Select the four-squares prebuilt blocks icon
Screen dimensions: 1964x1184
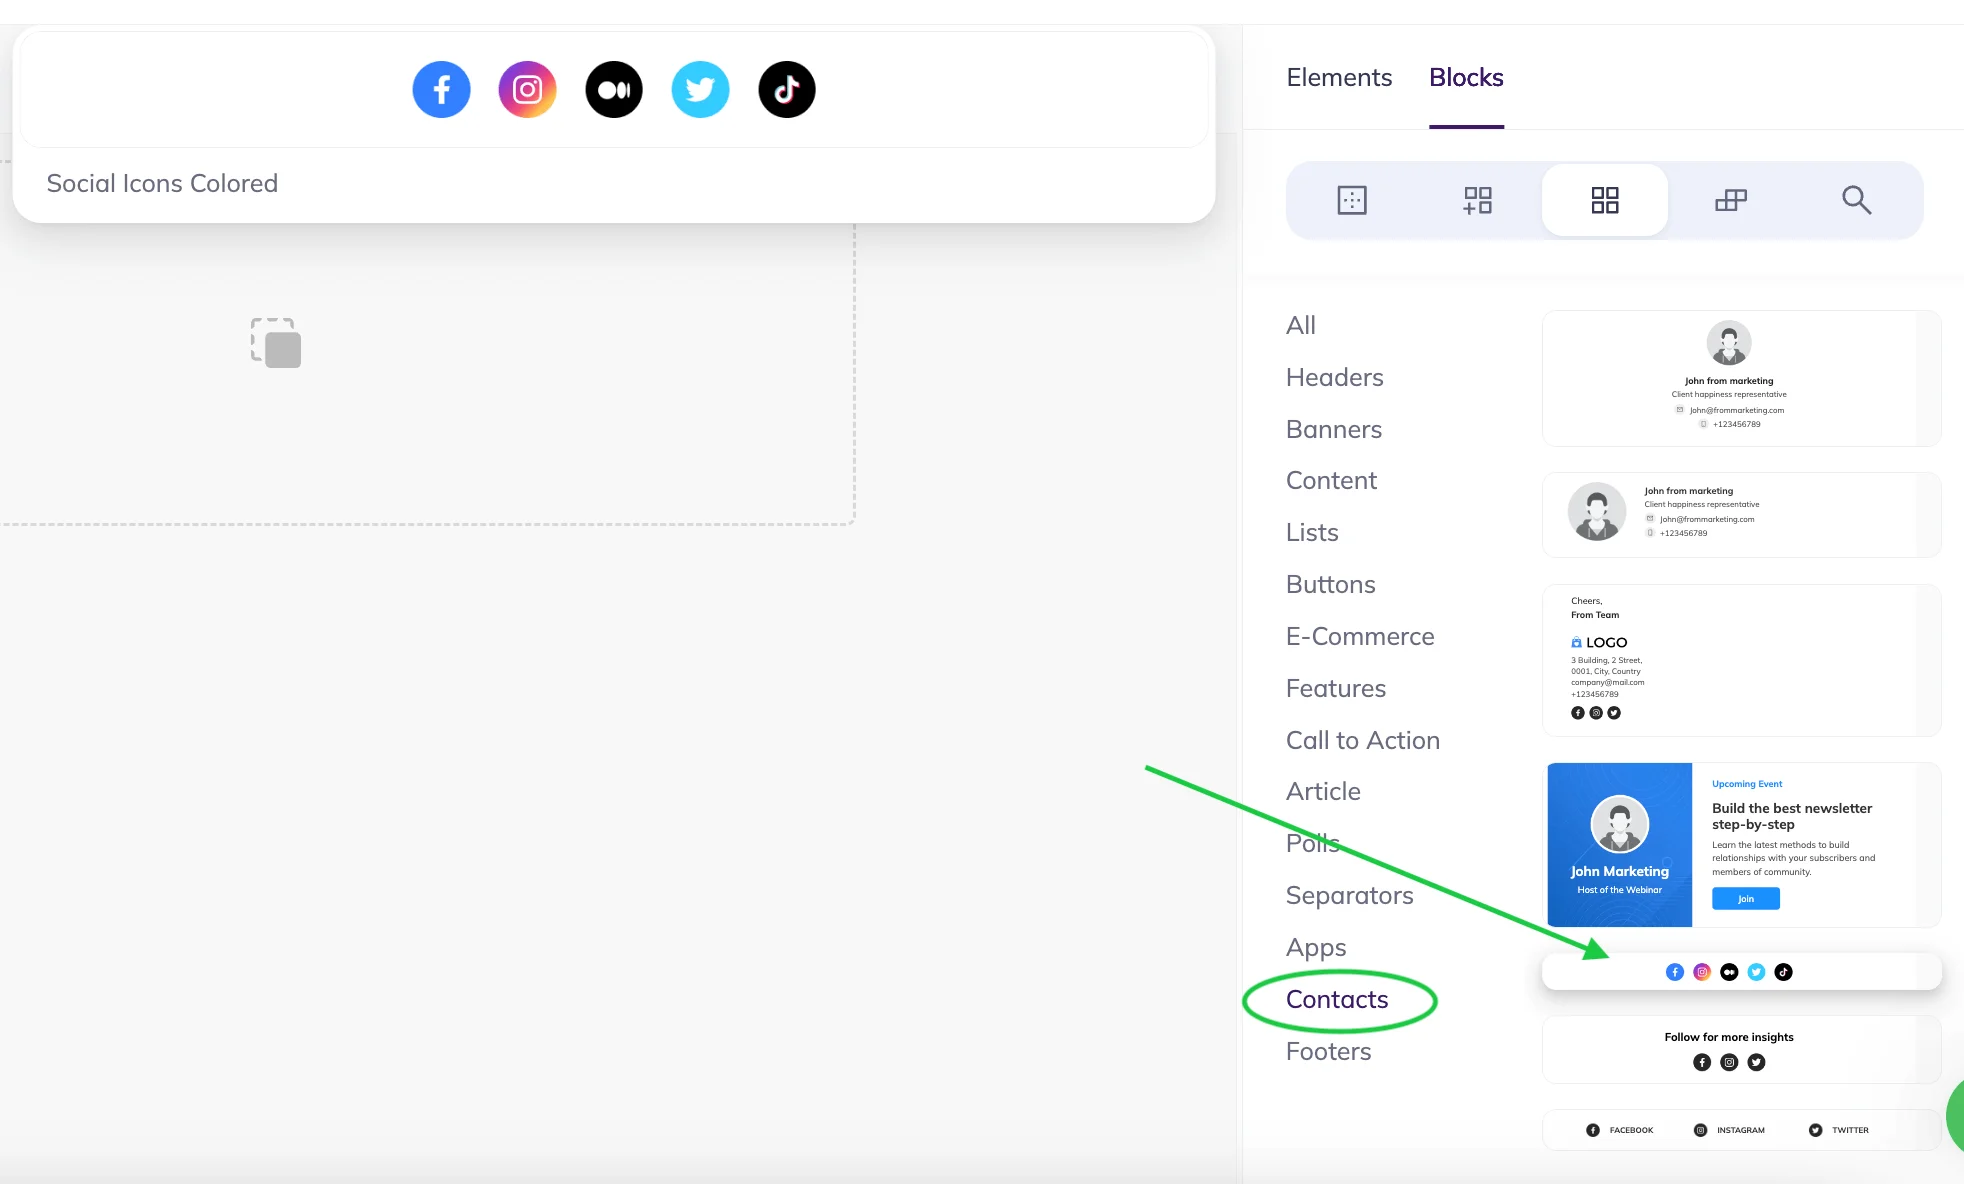(1605, 200)
